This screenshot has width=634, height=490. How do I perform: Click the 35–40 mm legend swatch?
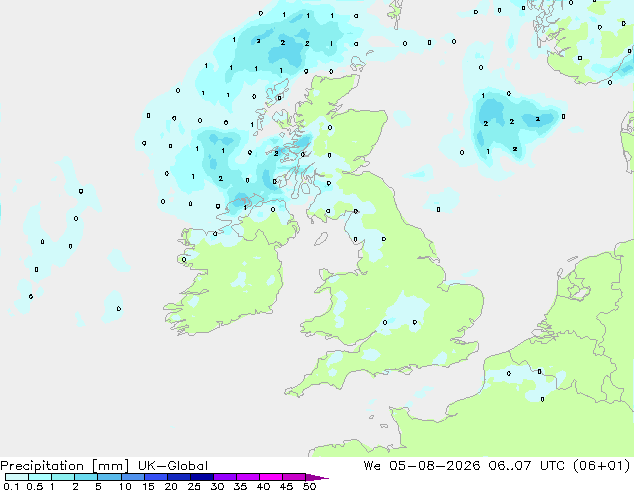pyautogui.click(x=247, y=477)
